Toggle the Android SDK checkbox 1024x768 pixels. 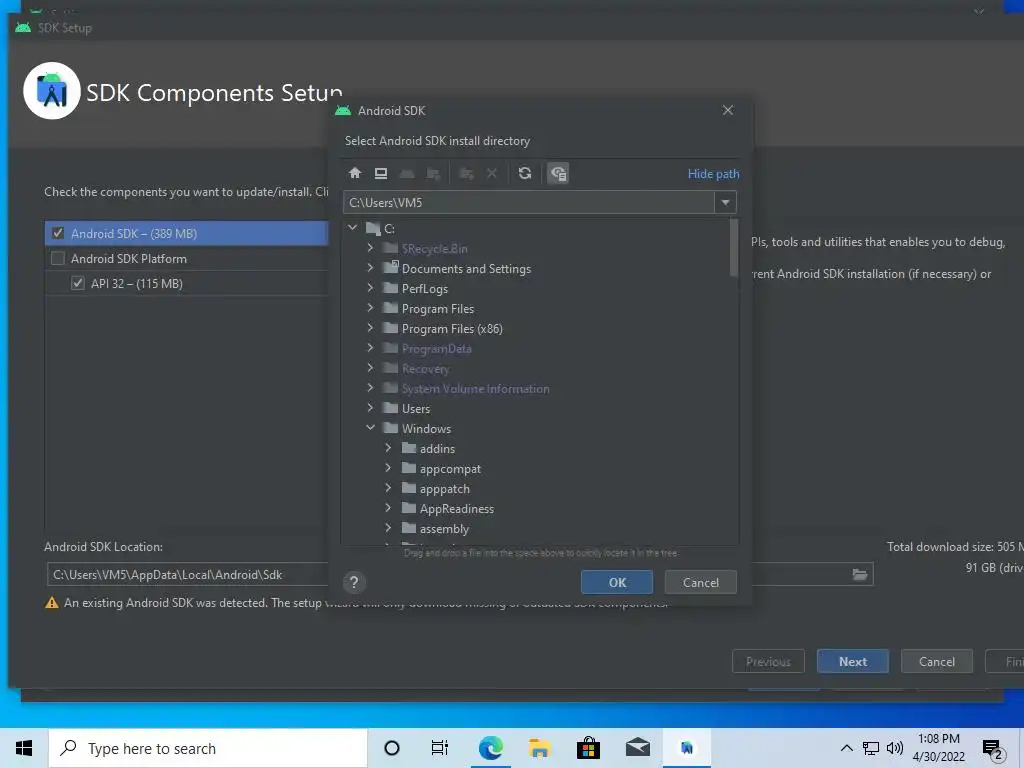click(58, 233)
